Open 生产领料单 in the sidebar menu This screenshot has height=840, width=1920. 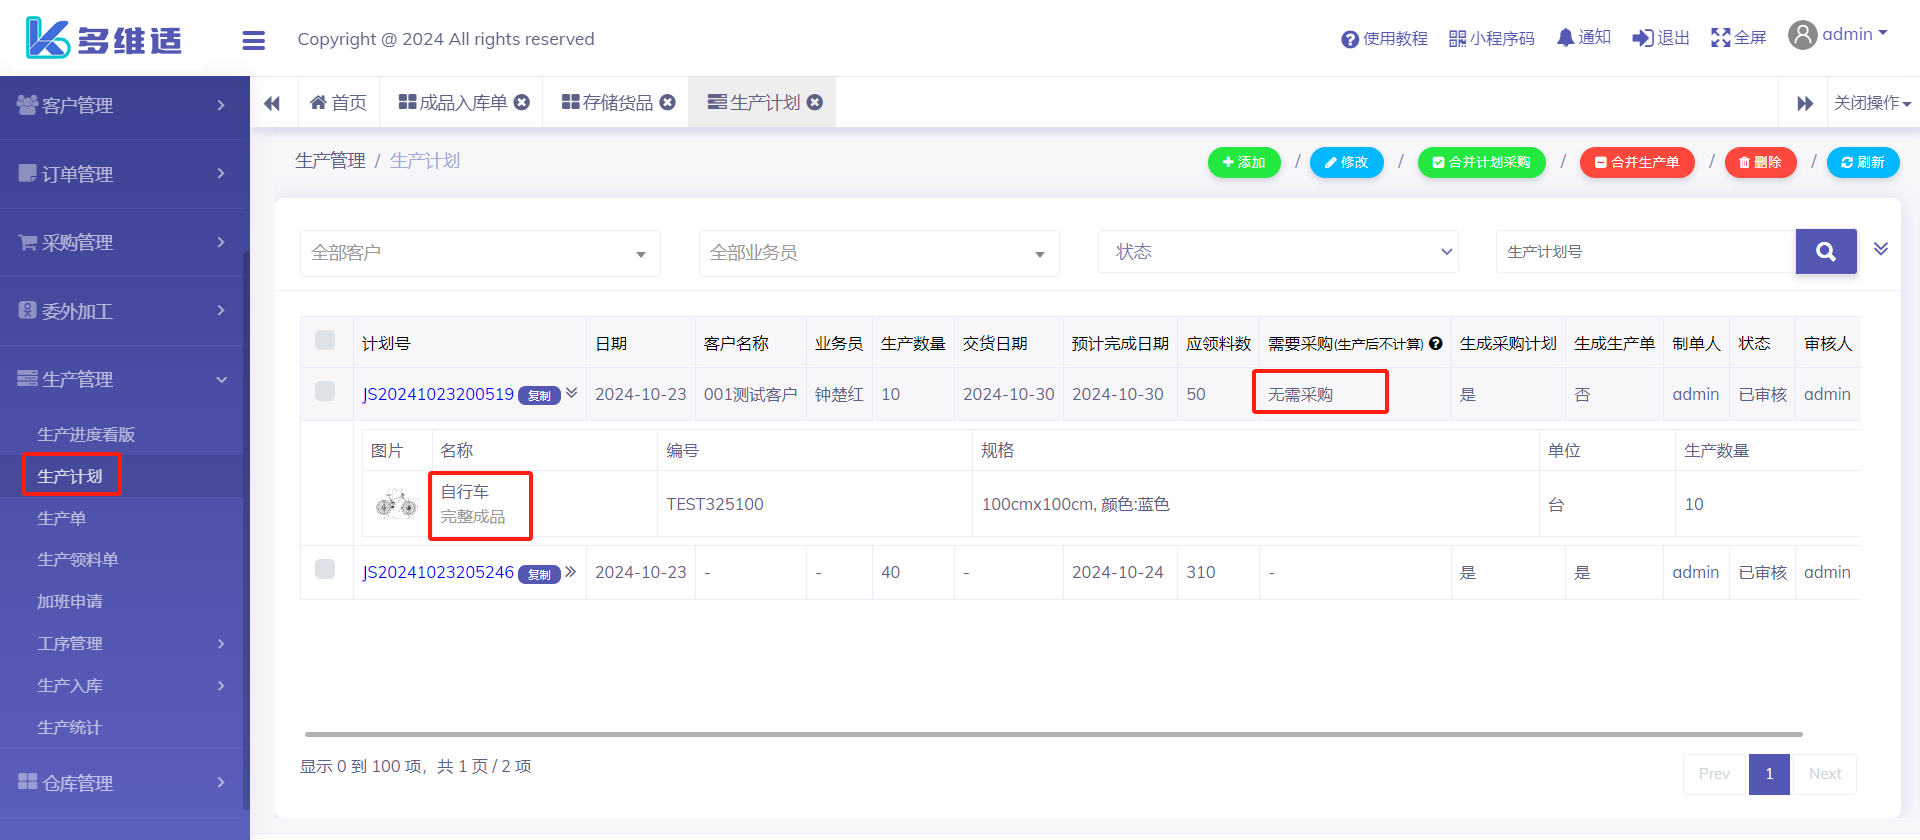click(x=78, y=560)
